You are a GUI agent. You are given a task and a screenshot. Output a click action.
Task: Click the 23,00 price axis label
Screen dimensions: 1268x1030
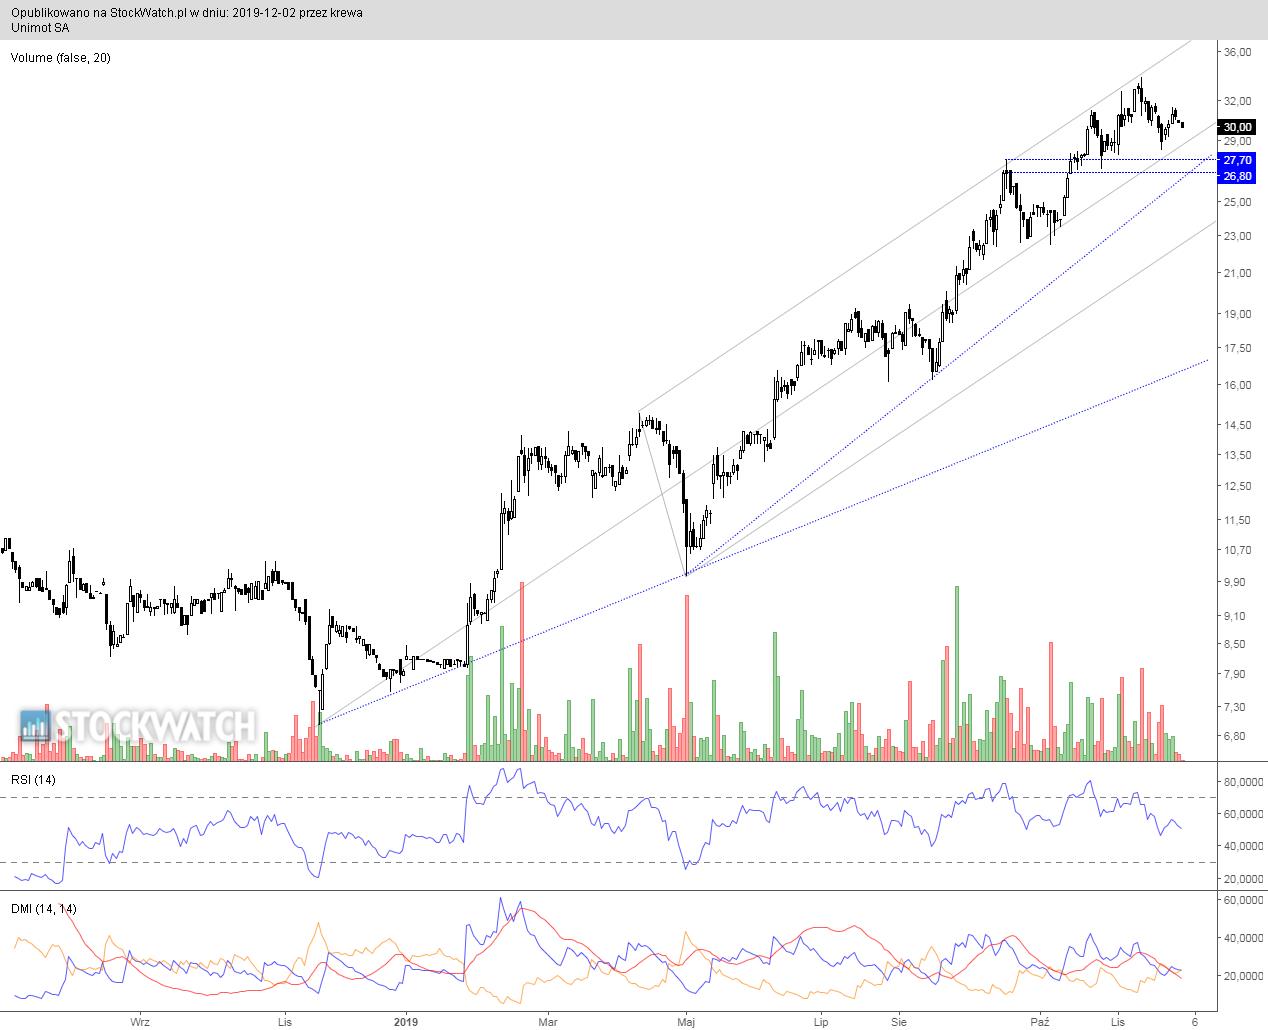[1238, 237]
